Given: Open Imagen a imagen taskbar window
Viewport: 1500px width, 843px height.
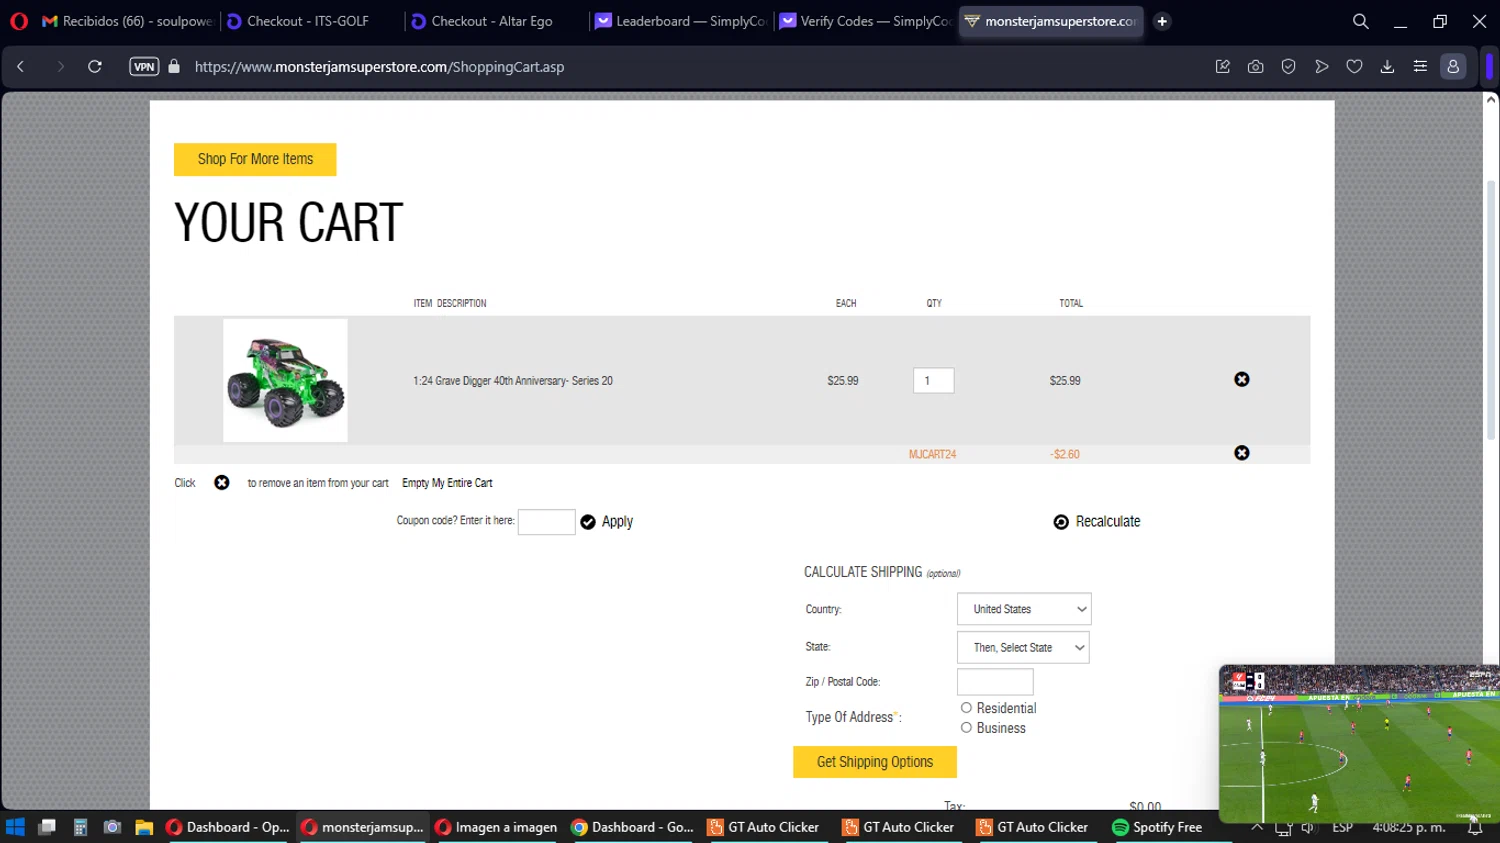Looking at the screenshot, I should 496,827.
